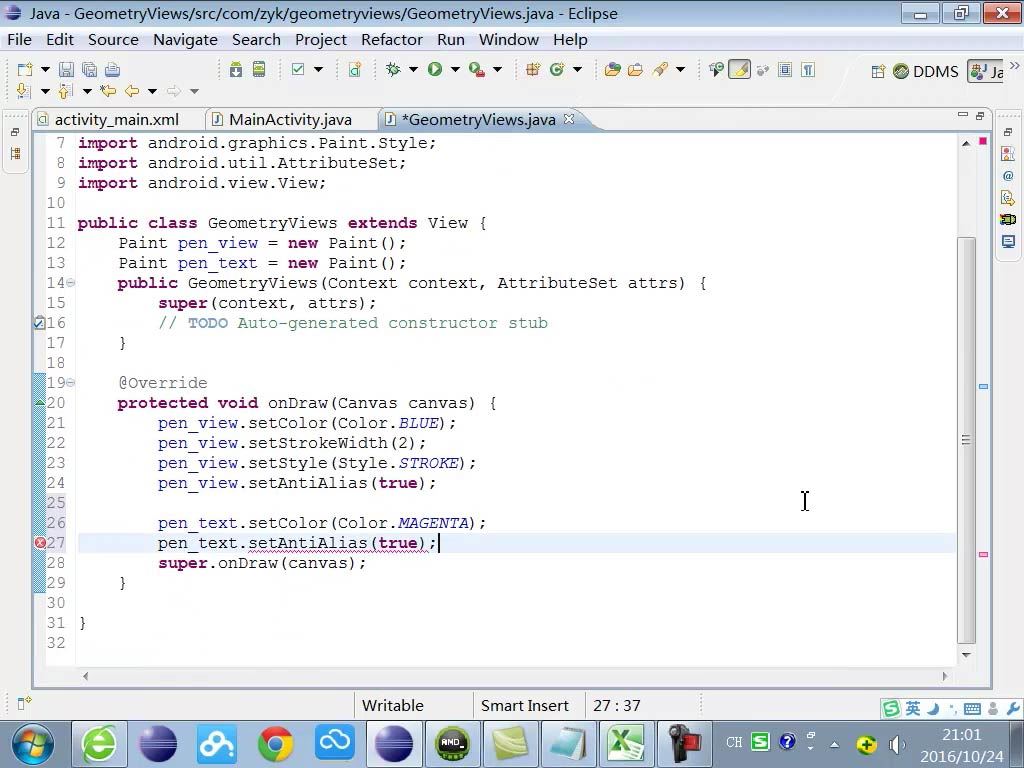1024x768 pixels.
Task: Click the Toggle Breadcrumb icon
Action: 716,69
